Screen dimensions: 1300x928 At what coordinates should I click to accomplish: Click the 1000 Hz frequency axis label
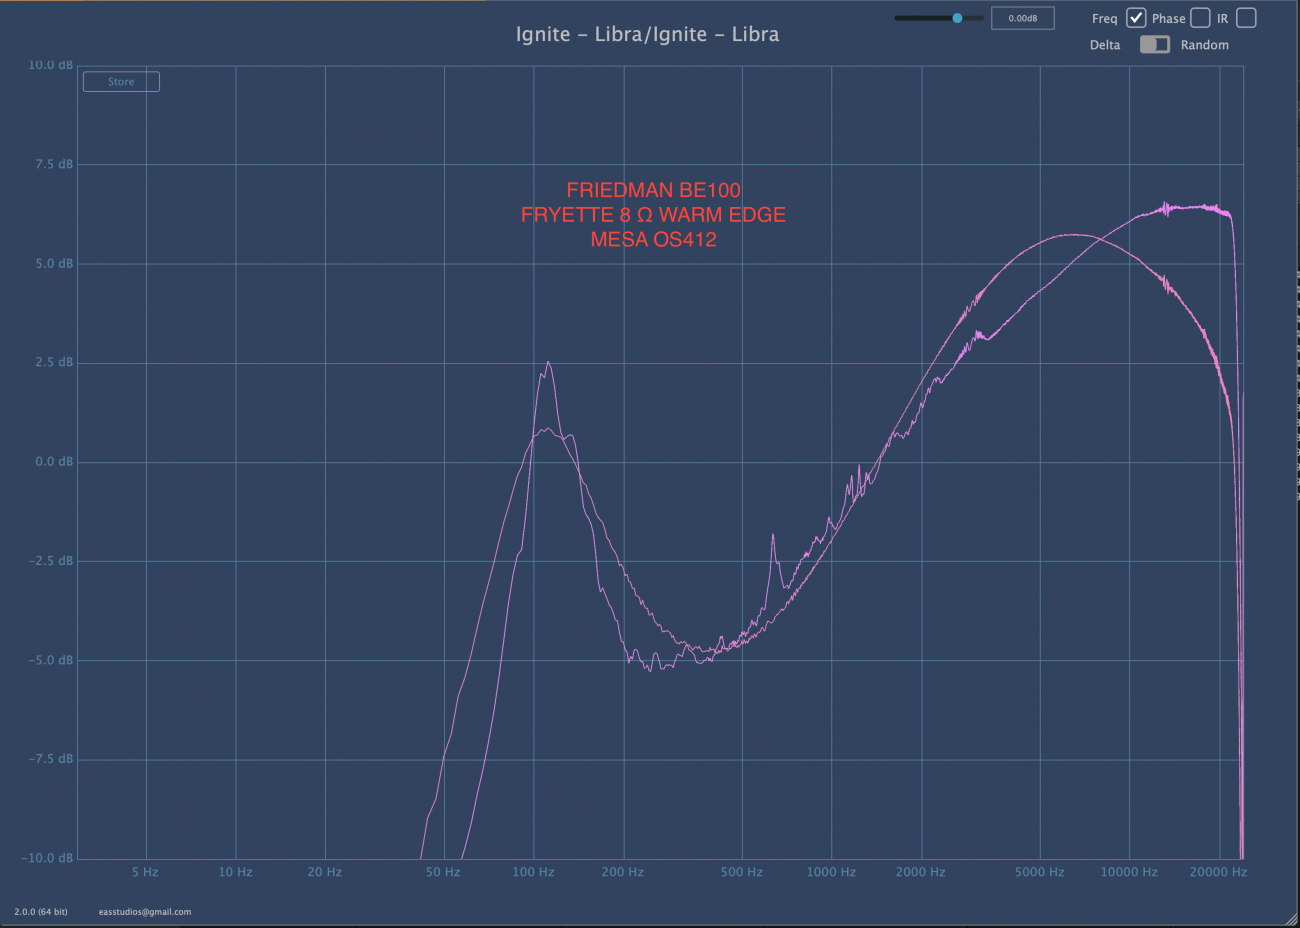coord(831,872)
